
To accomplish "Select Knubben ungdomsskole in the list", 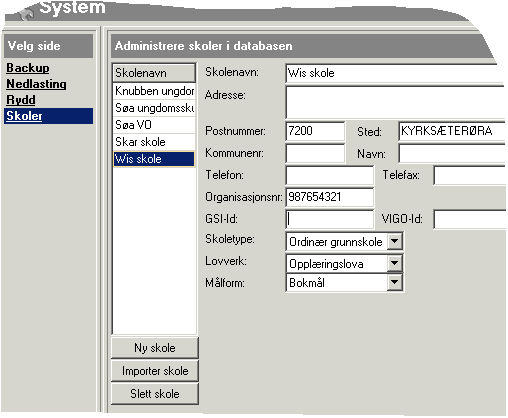I will pos(154,91).
